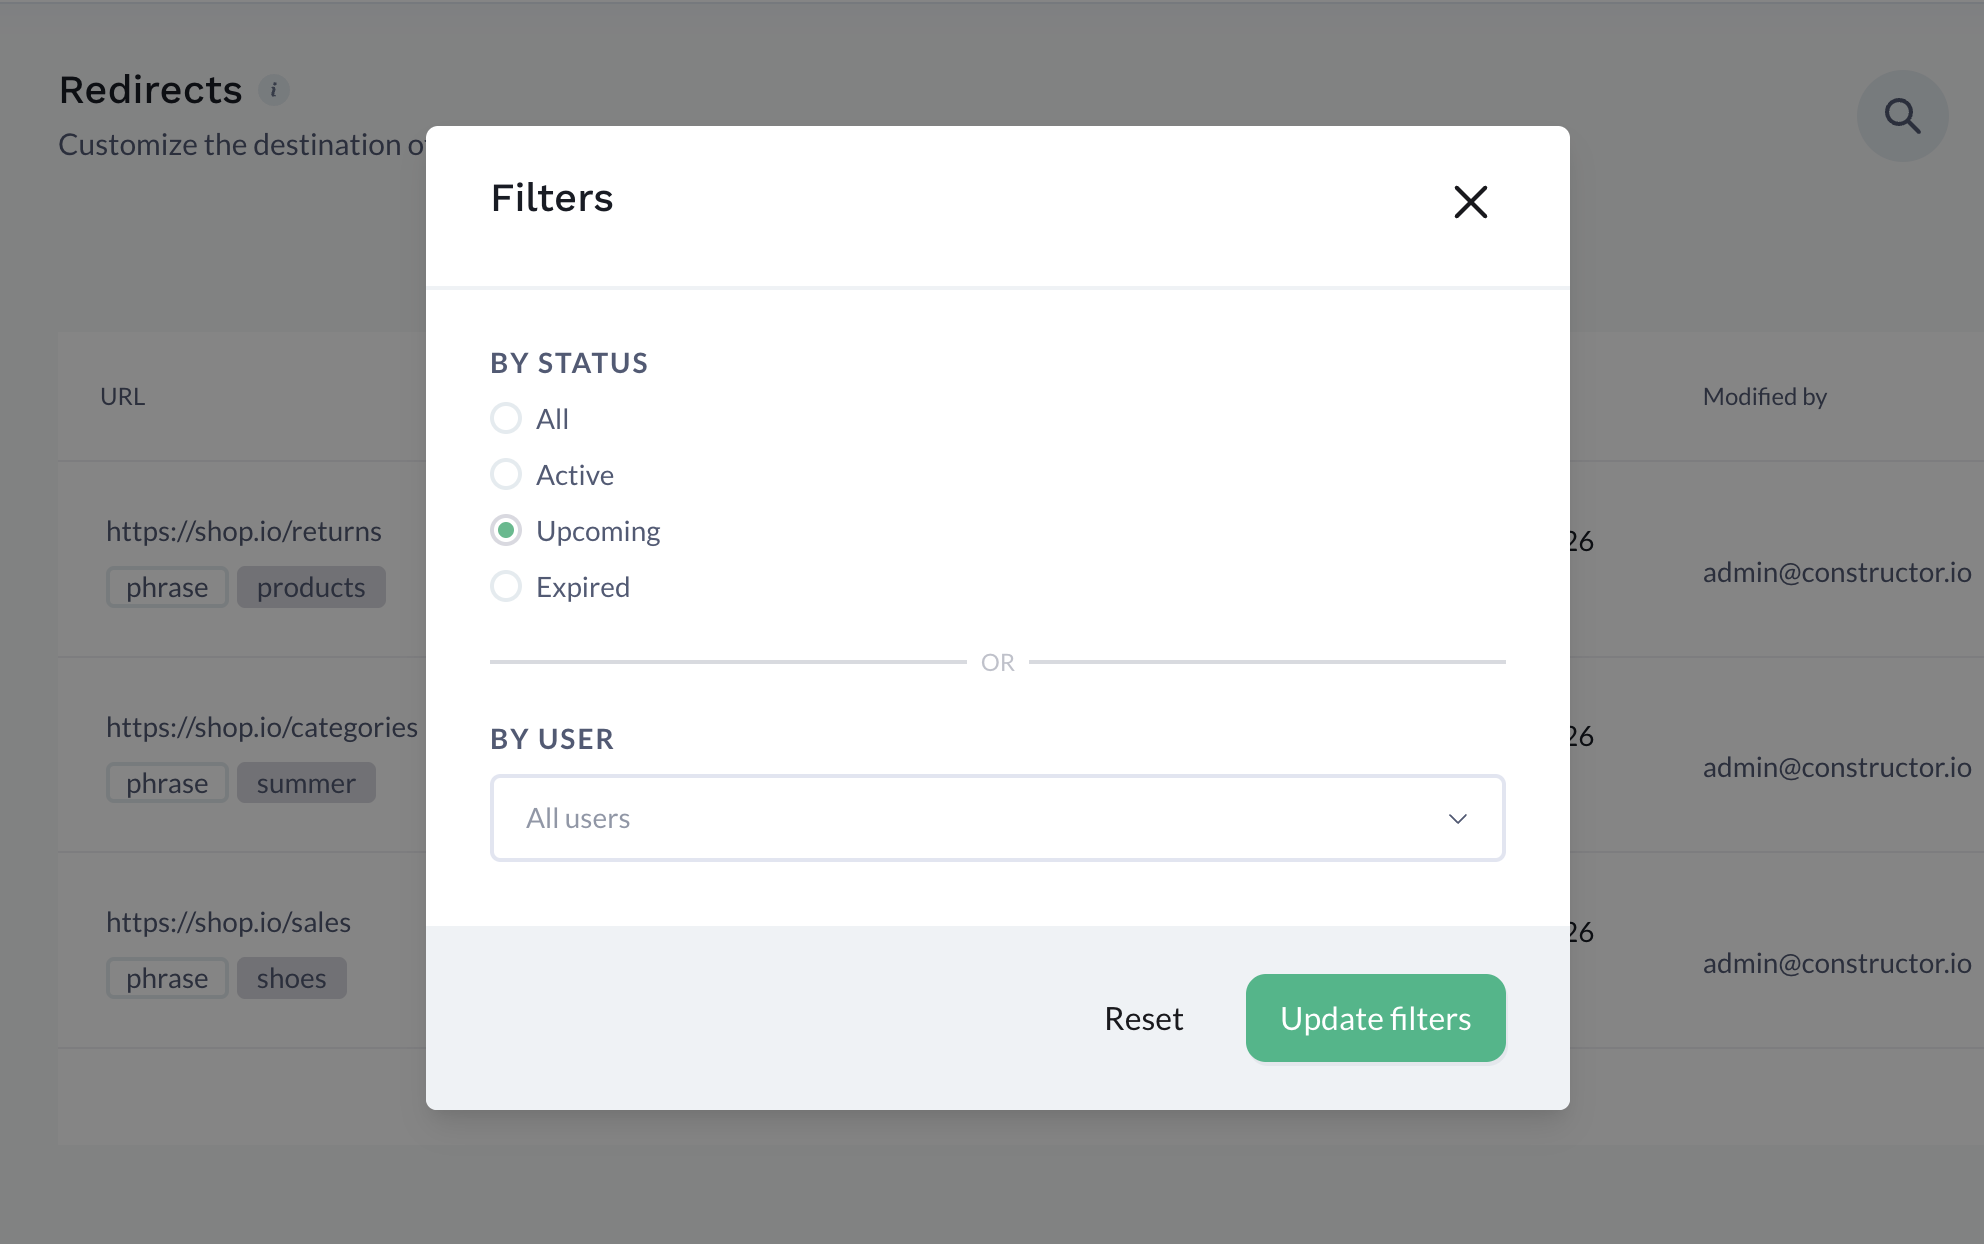Image resolution: width=1984 pixels, height=1244 pixels.
Task: Click the shoes tag chip
Action: pos(291,978)
